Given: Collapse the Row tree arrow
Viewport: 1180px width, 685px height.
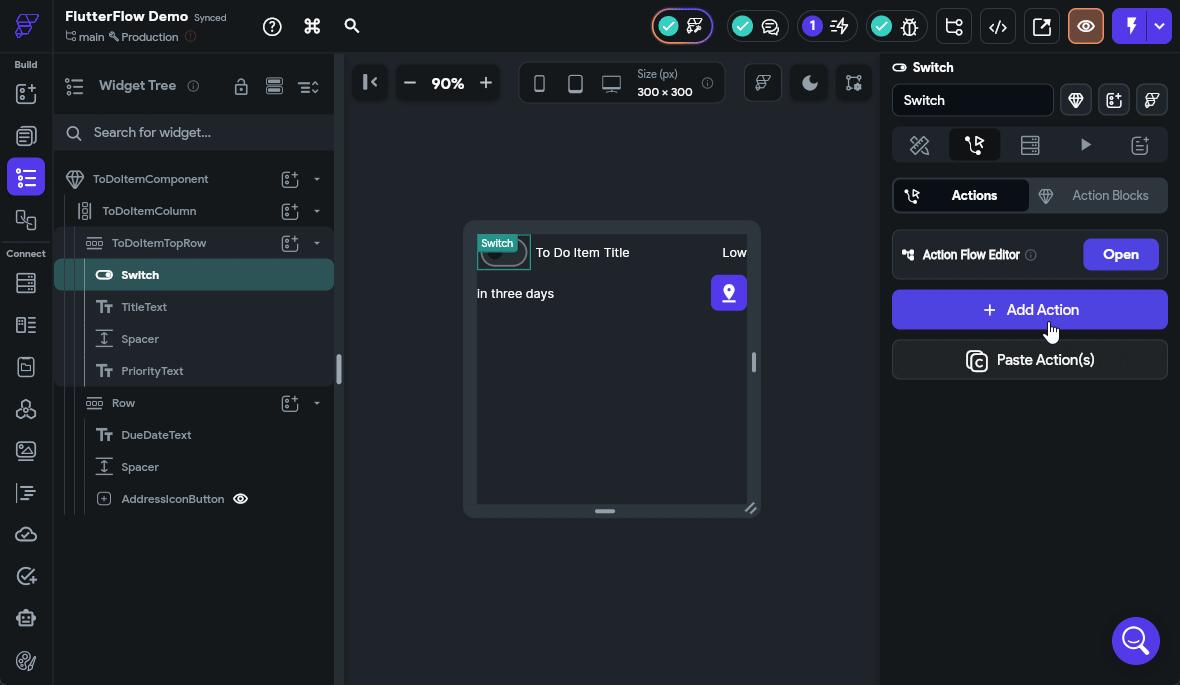Looking at the screenshot, I should [x=317, y=403].
